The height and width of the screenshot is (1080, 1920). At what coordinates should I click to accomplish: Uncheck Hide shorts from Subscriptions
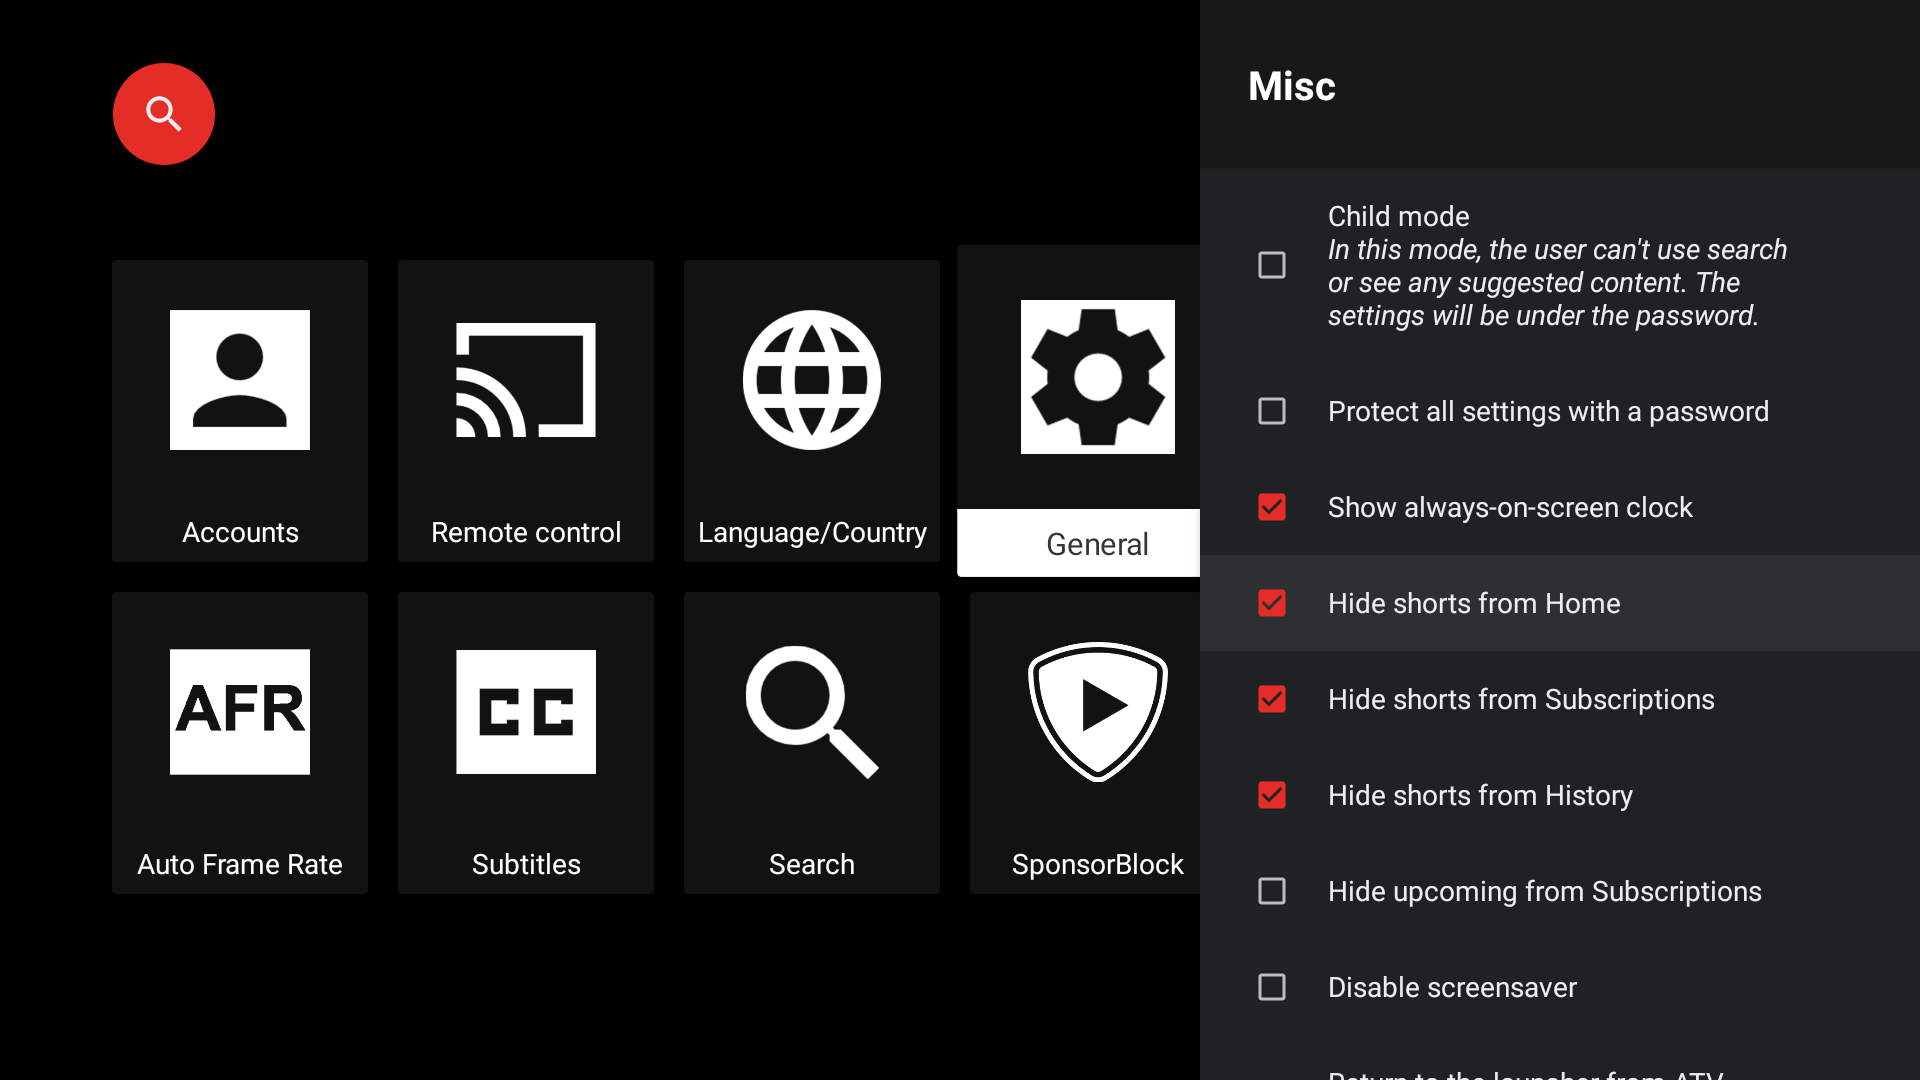coord(1272,699)
